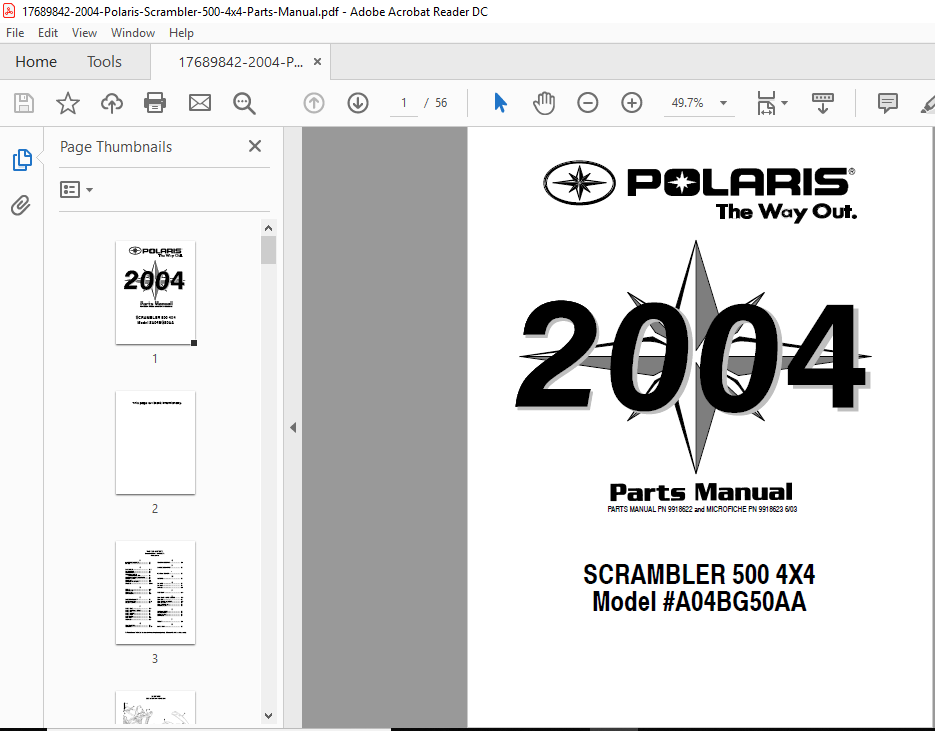Image resolution: width=935 pixels, height=731 pixels.
Task: Click the read mode keyboard-arrow icon
Action: coord(823,103)
